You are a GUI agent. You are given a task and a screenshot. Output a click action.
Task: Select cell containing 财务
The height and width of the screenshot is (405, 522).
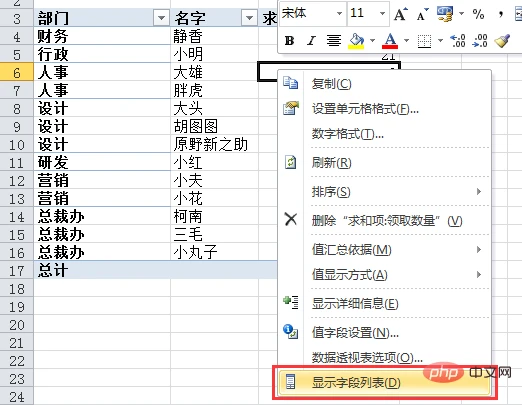coord(102,36)
